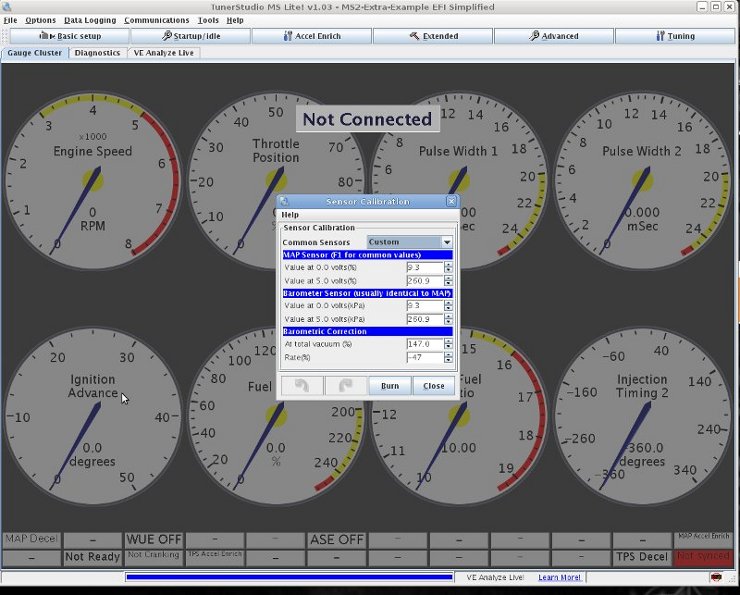
Task: Click the redo arrow button in Sensor Calibration
Action: (345, 385)
